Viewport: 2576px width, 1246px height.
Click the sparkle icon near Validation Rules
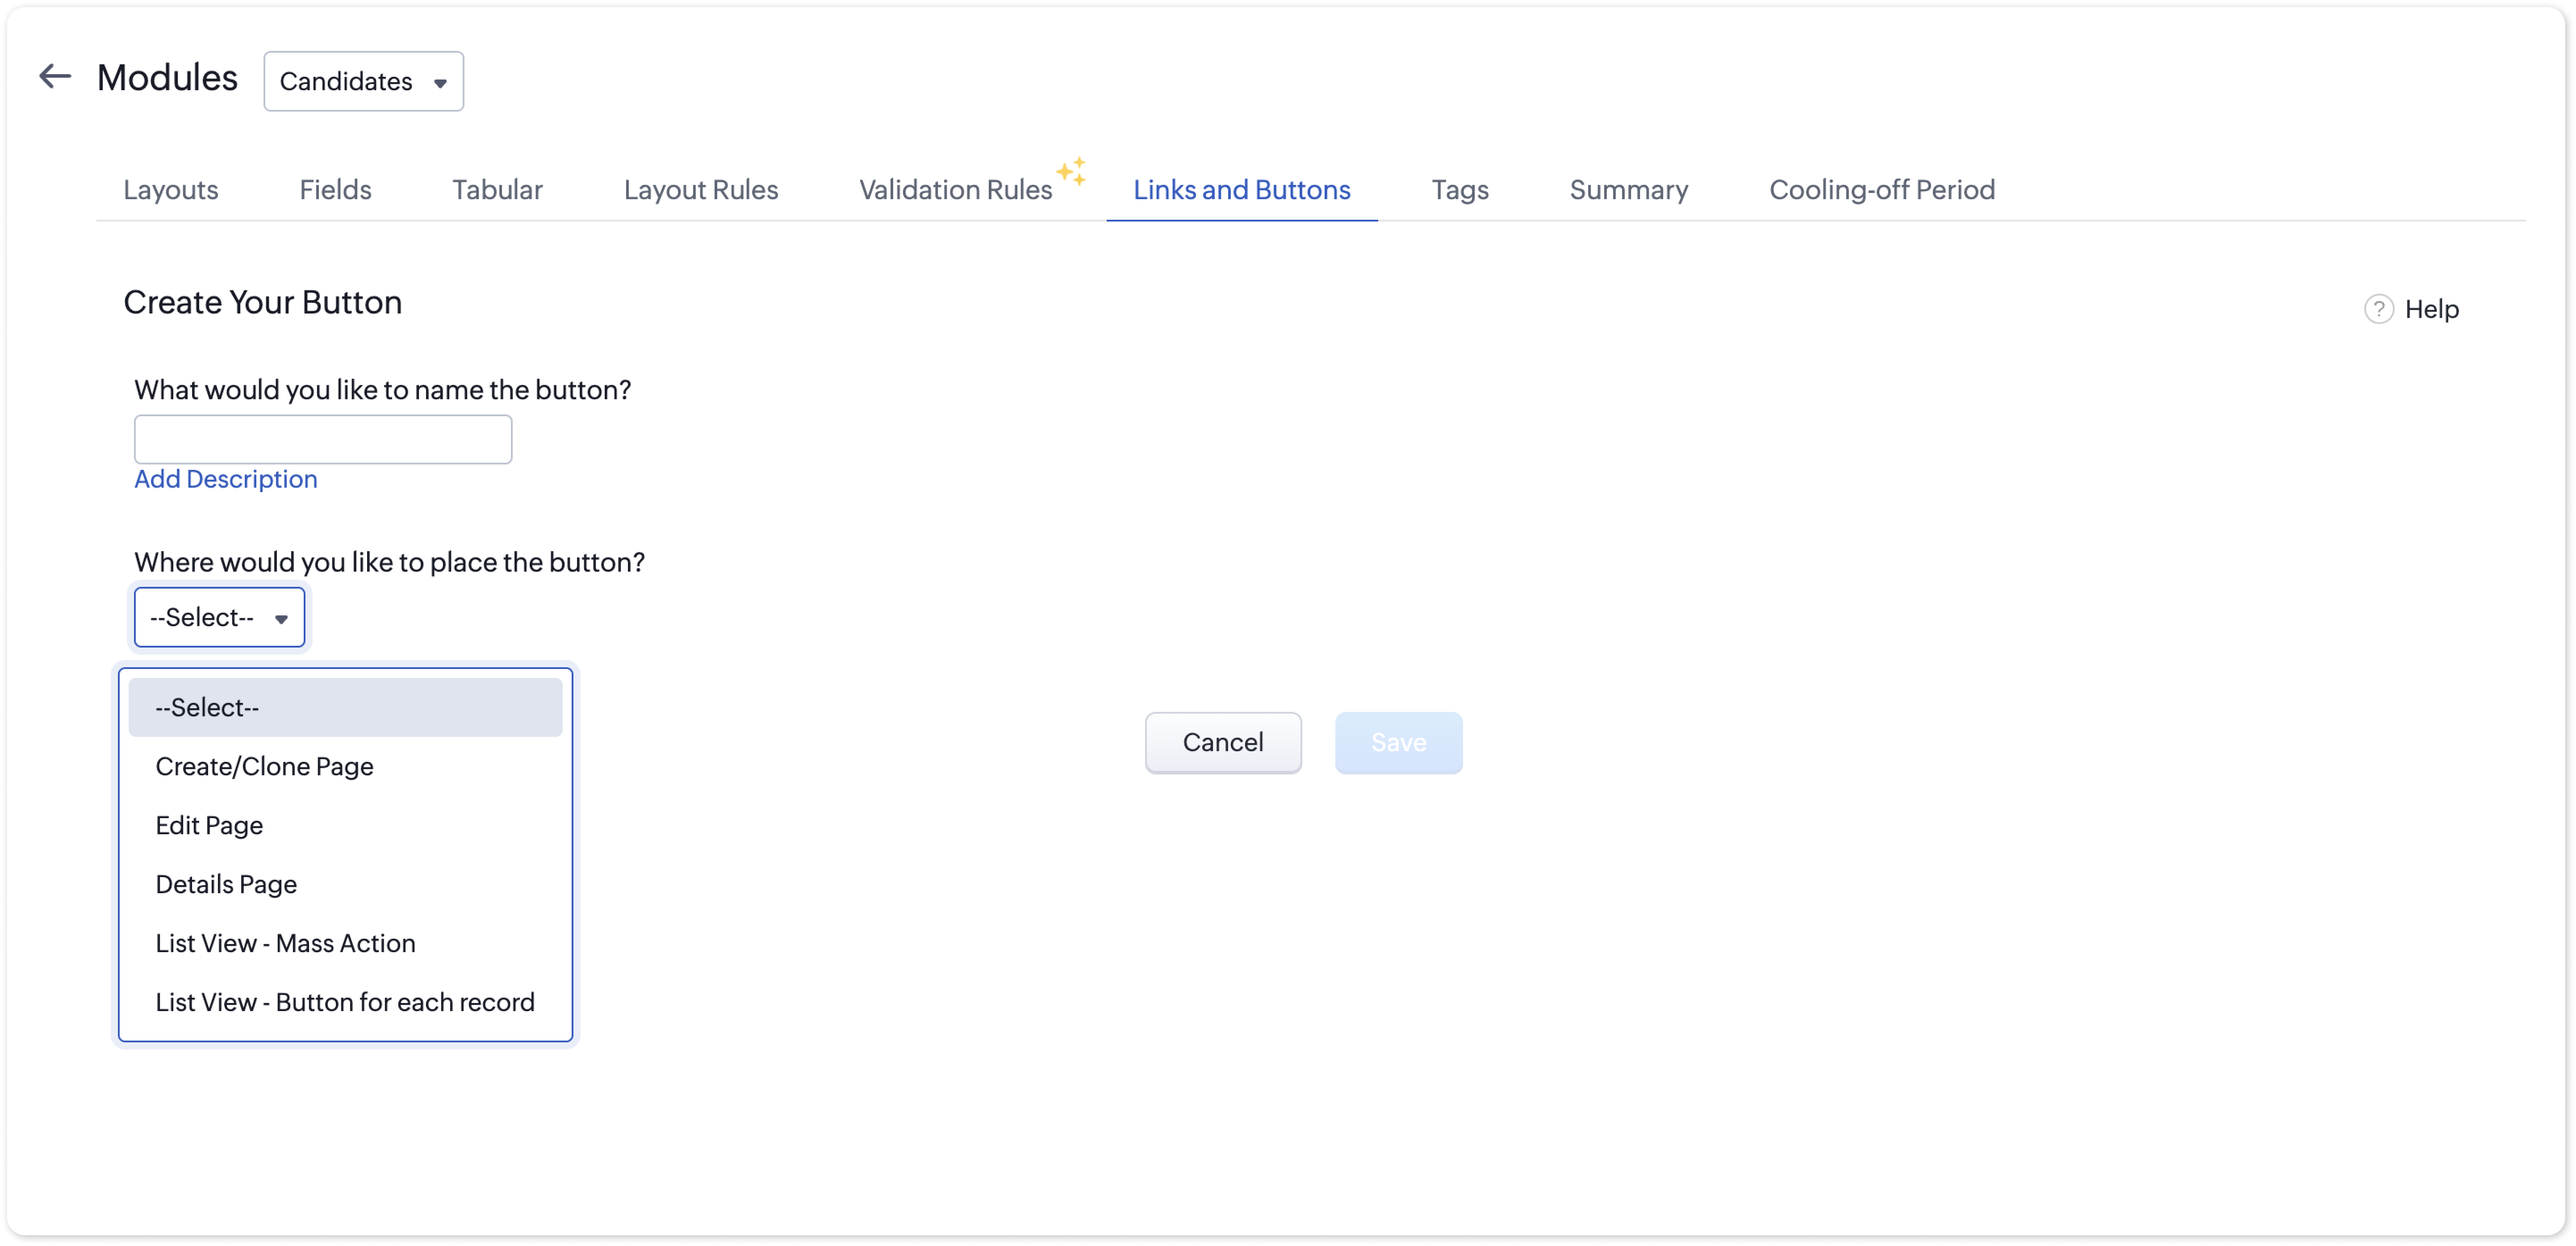pos(1071,171)
